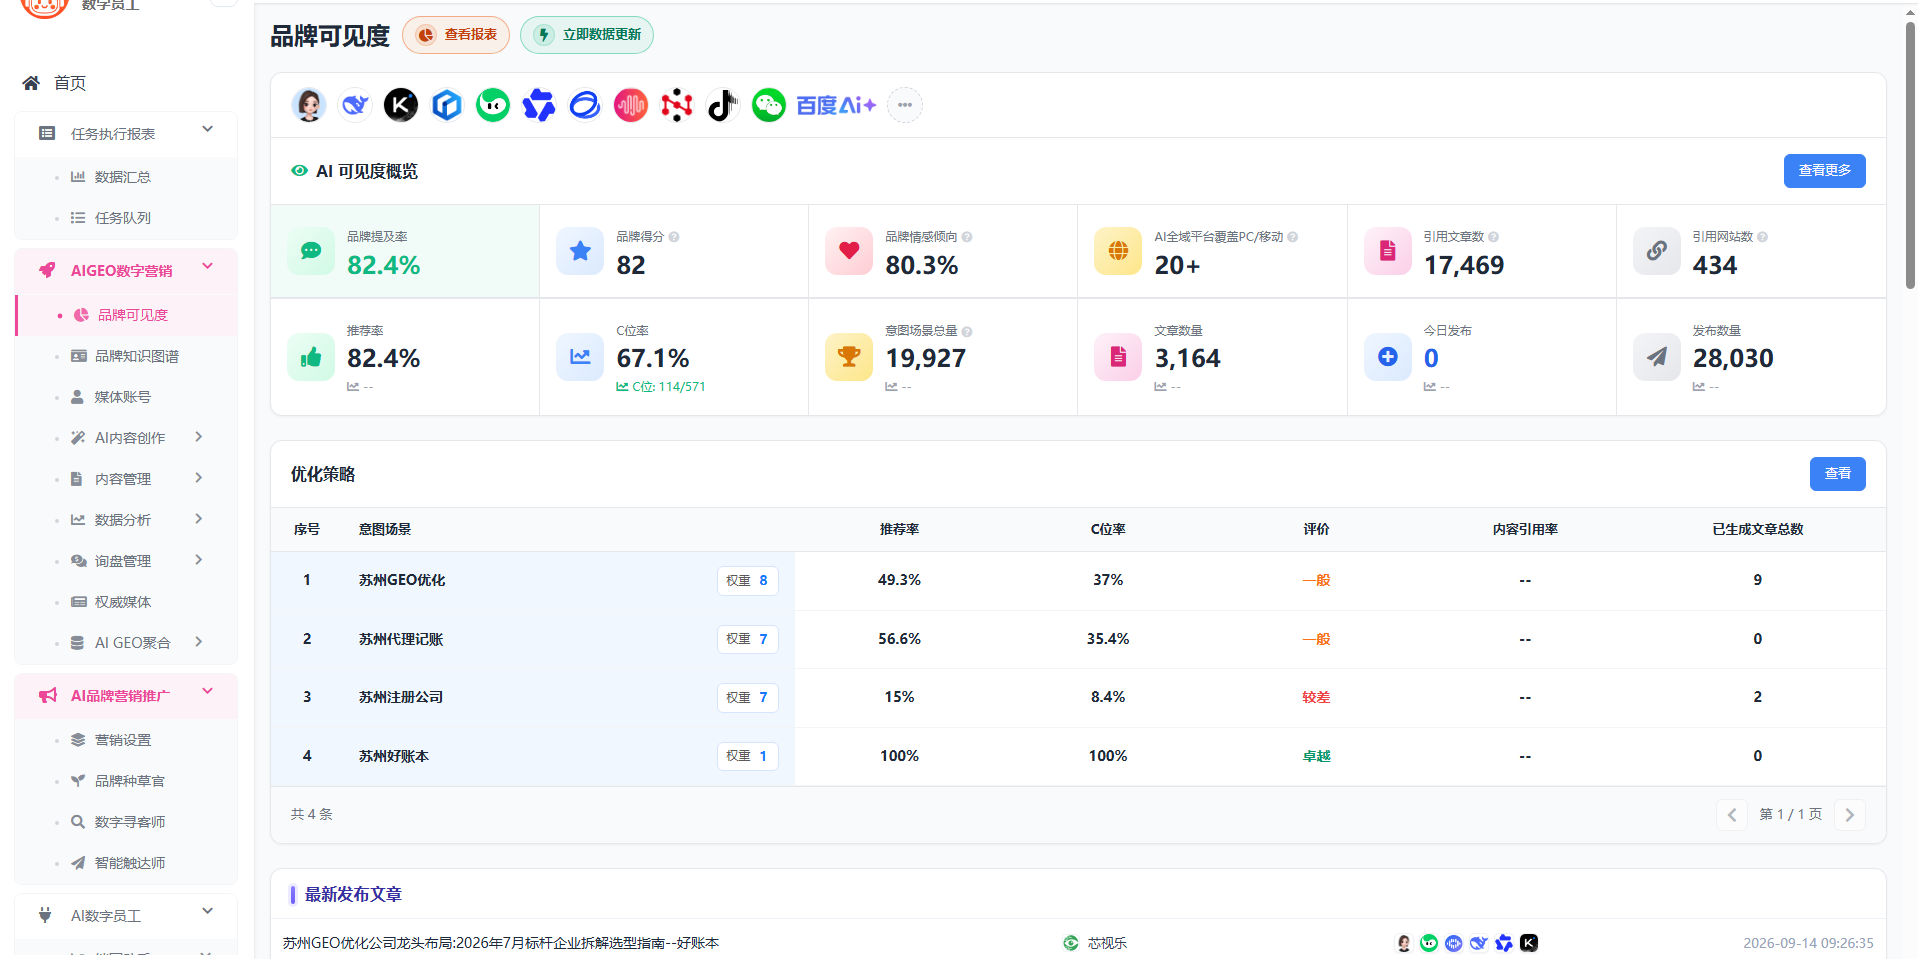Go to next page in 优化策略 pagination
The width and height of the screenshot is (1918, 959).
point(1850,815)
